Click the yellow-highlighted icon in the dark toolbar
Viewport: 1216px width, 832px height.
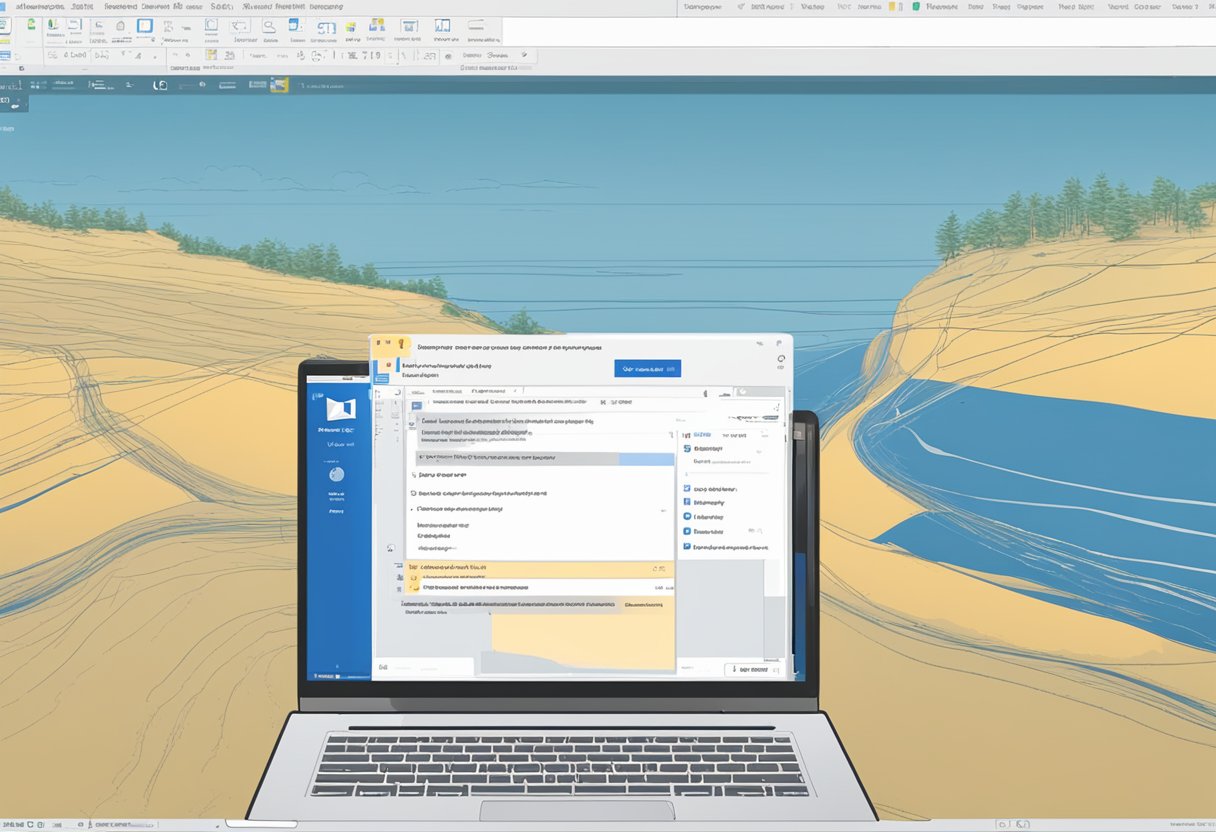tap(279, 85)
